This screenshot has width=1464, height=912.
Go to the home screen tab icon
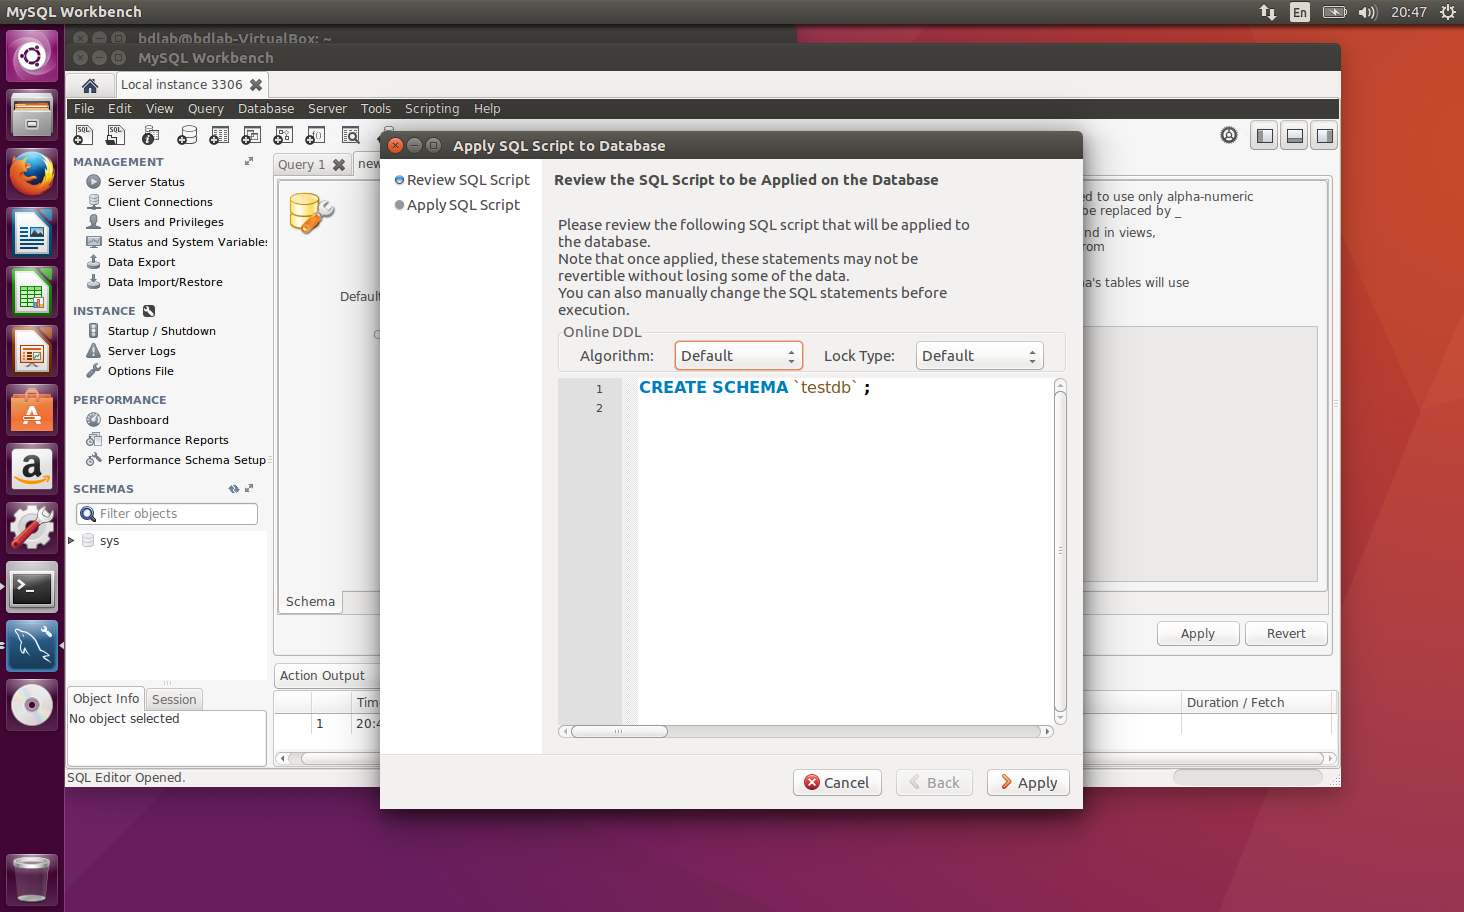click(x=90, y=85)
